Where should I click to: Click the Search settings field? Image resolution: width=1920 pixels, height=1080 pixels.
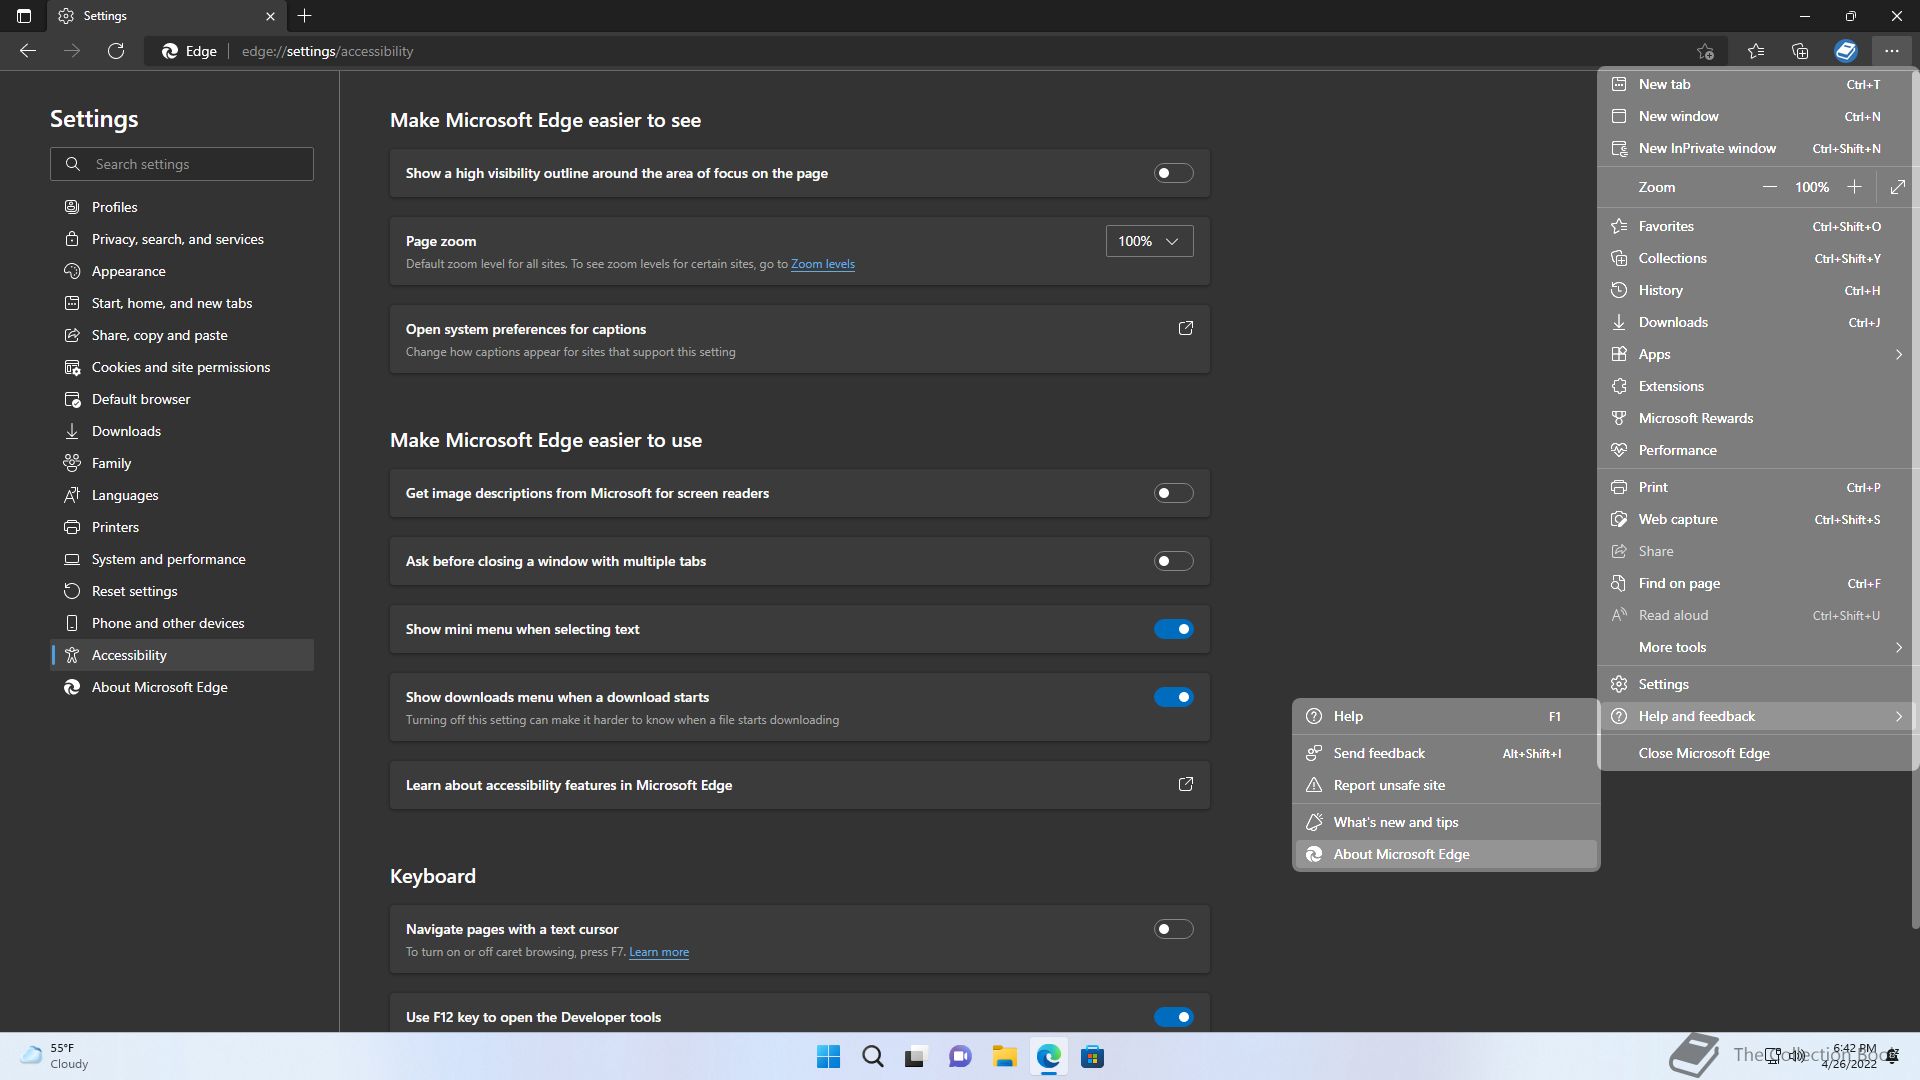click(182, 164)
